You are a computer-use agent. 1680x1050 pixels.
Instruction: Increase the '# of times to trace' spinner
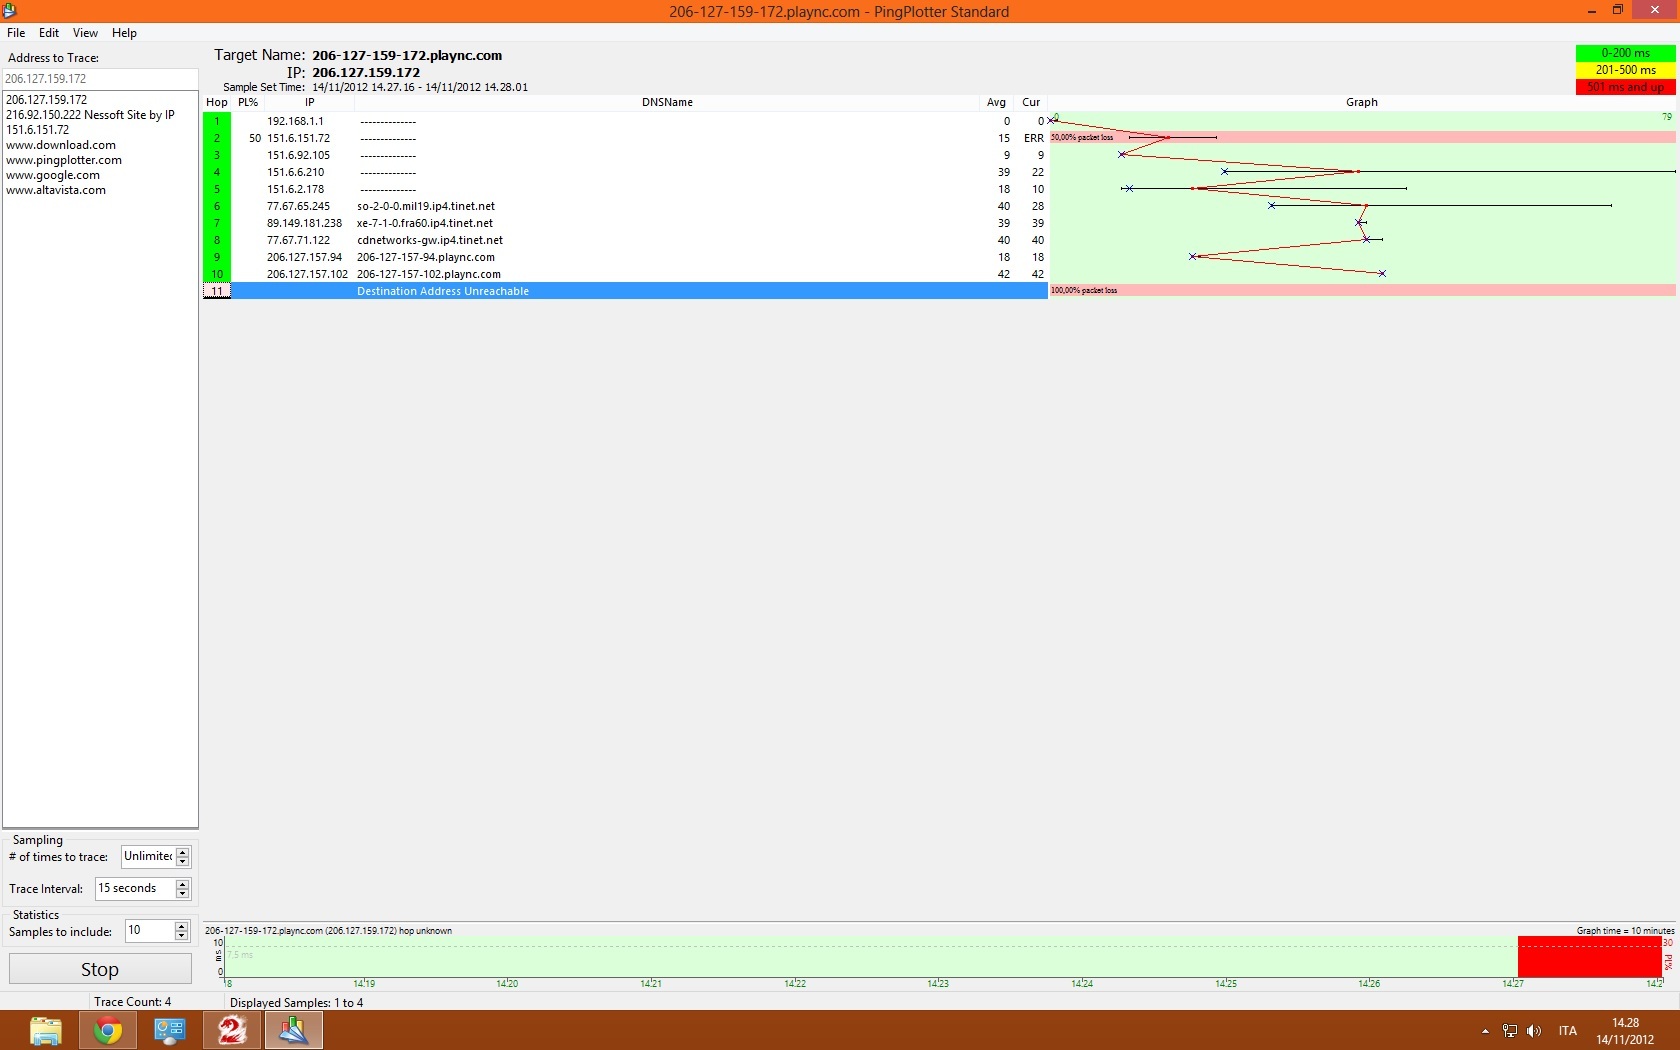183,852
